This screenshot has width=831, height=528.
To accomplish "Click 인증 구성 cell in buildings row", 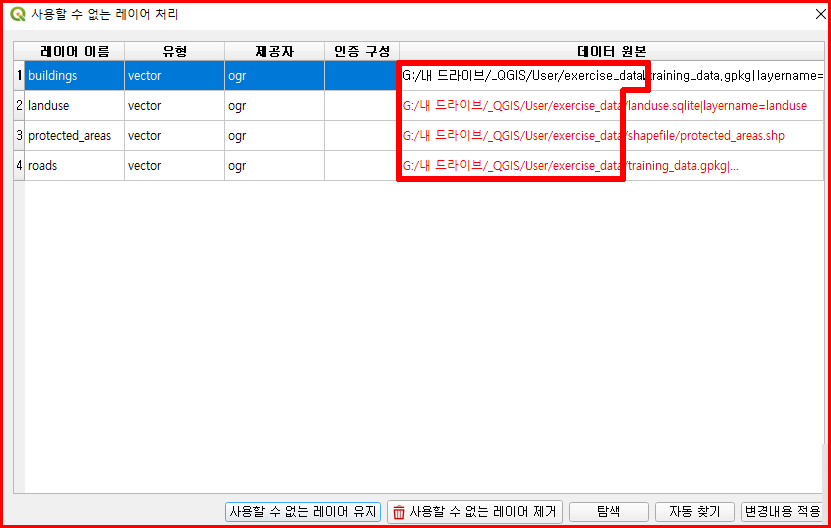I will (x=362, y=75).
